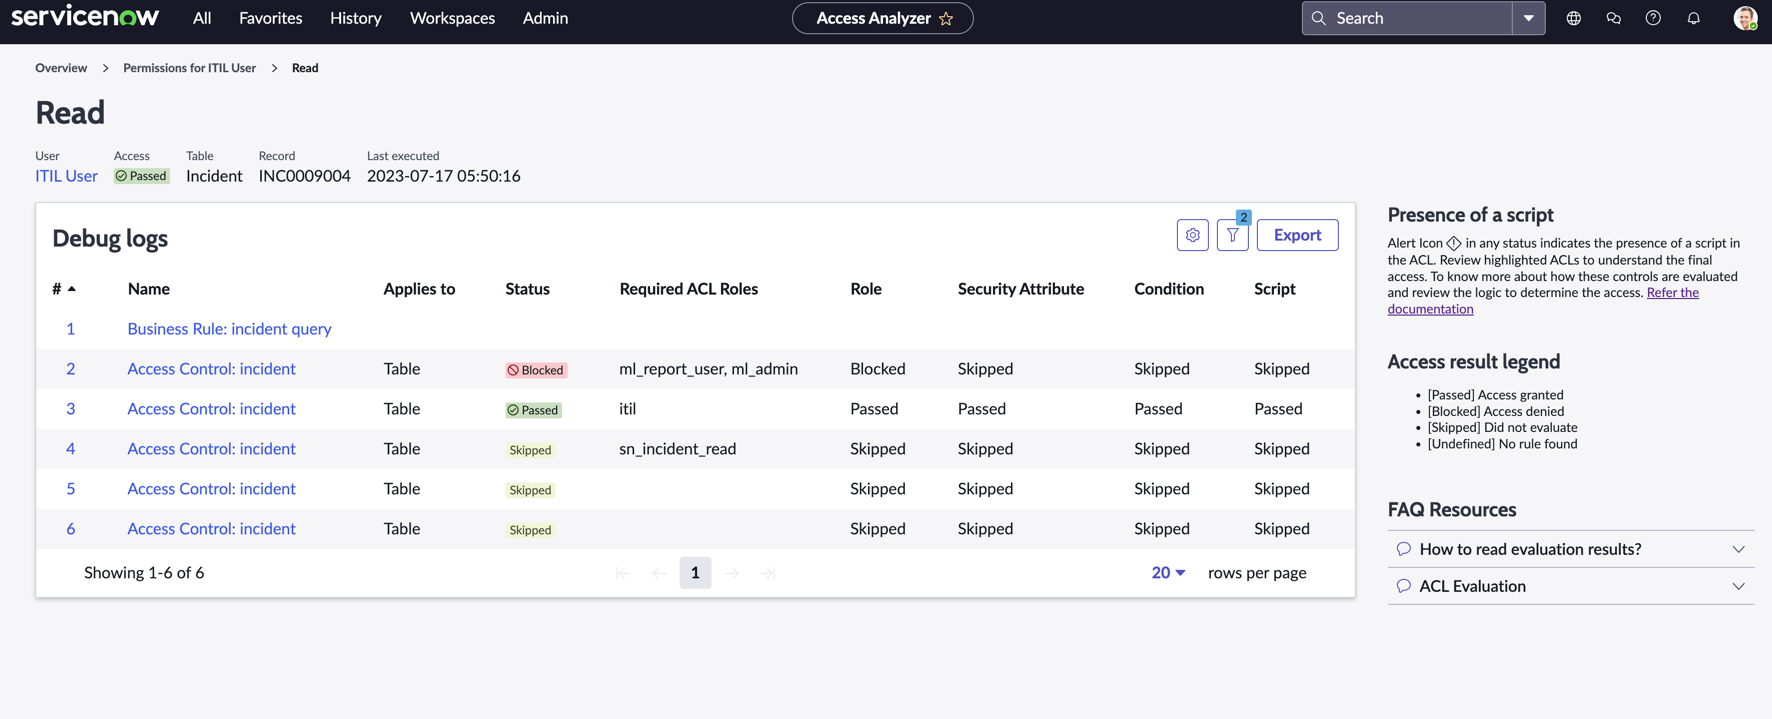Click the Applies to column header

click(419, 289)
